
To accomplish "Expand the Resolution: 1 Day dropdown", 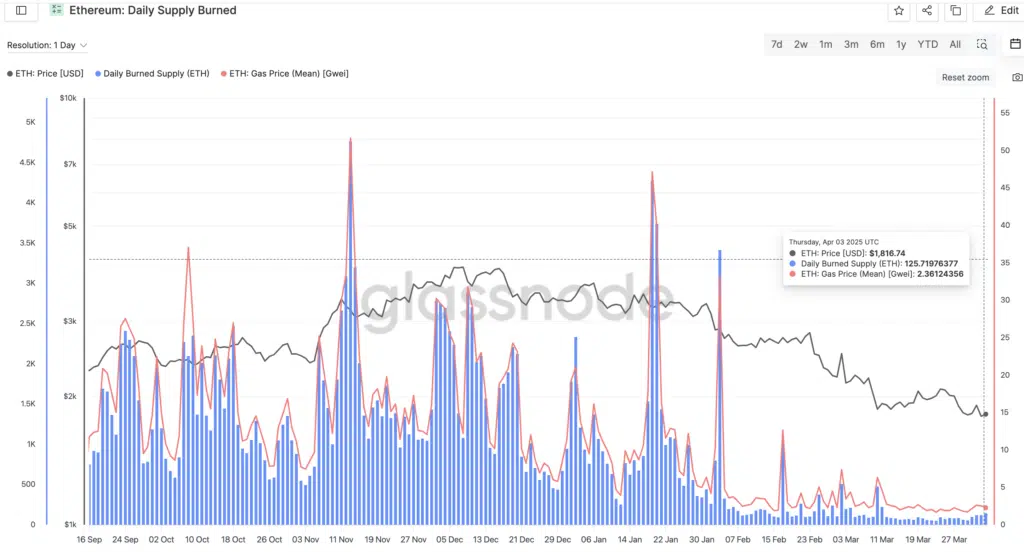I will (x=47, y=45).
